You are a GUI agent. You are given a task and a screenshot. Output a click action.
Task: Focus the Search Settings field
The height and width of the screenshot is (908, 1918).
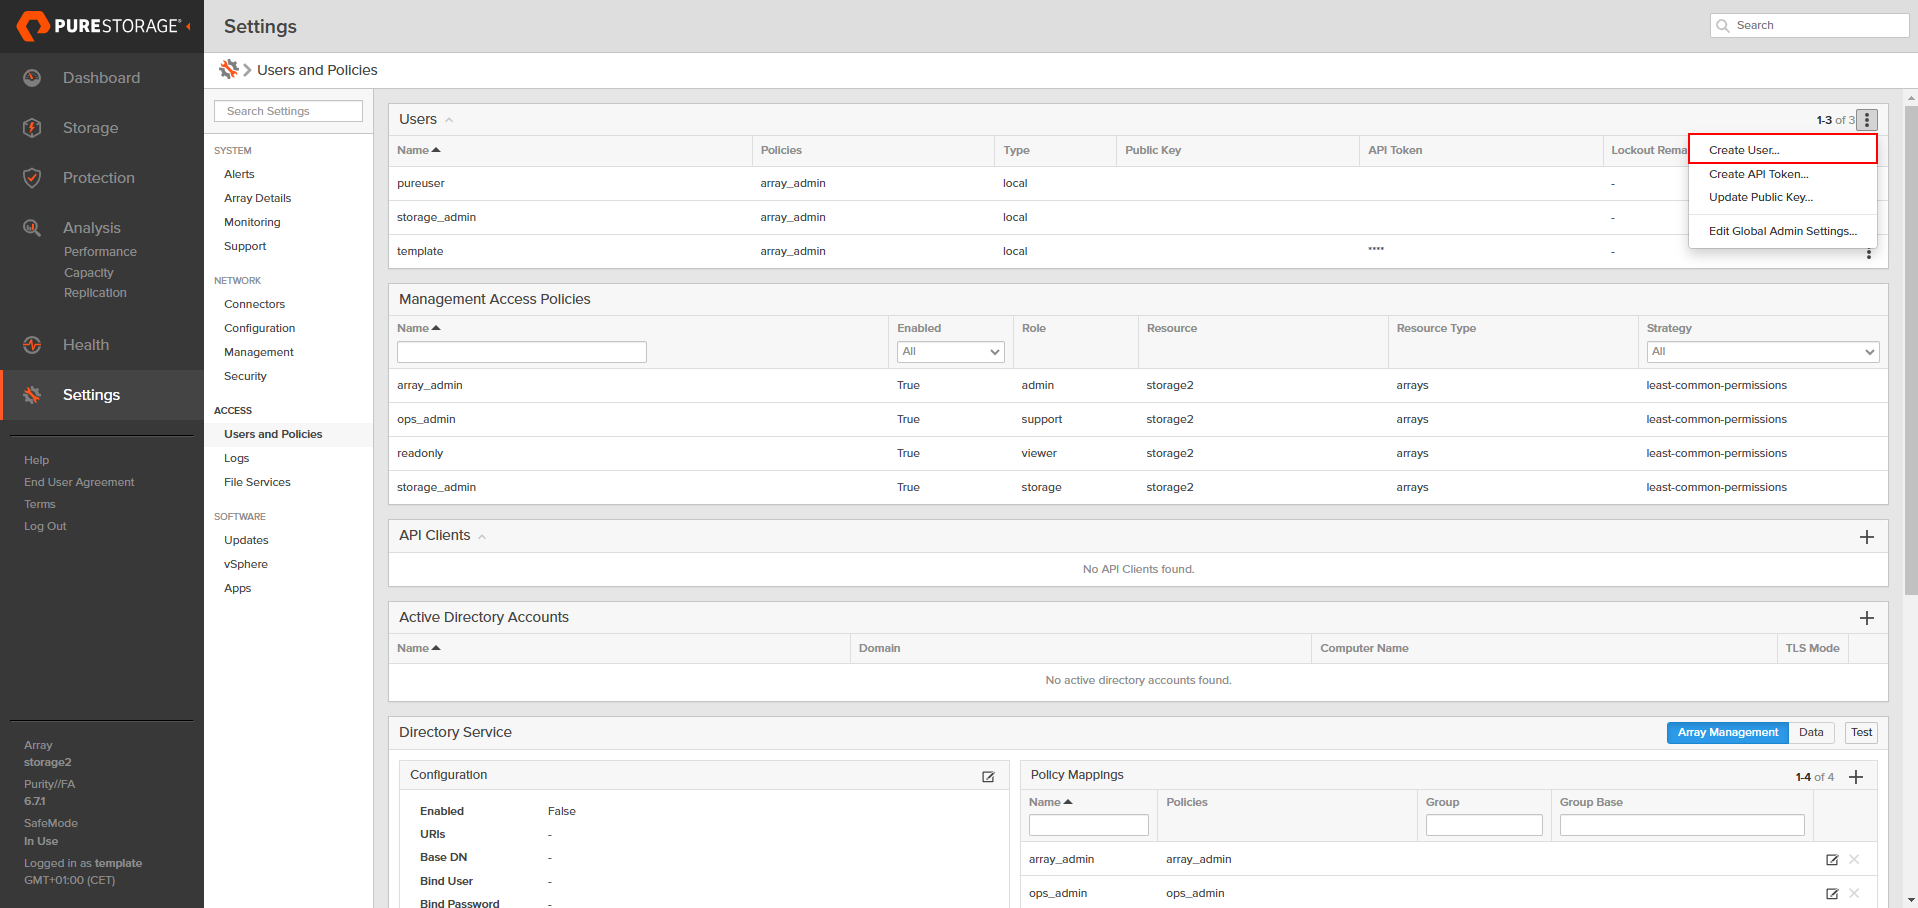pyautogui.click(x=288, y=111)
